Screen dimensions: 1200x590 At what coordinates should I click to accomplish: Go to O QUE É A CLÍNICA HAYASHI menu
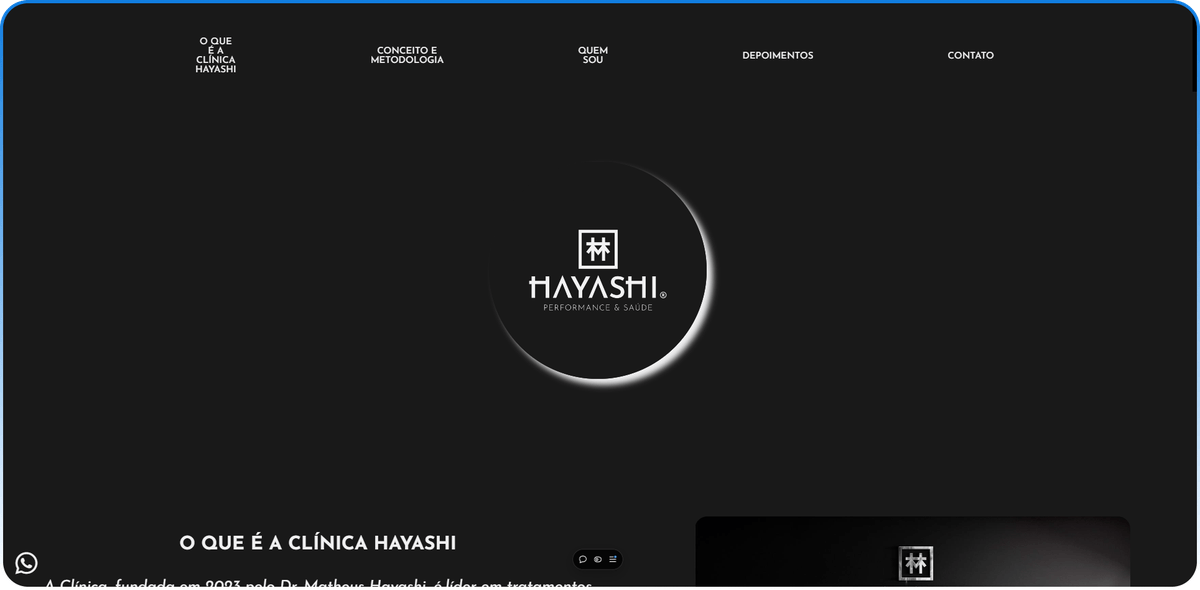[x=216, y=55]
